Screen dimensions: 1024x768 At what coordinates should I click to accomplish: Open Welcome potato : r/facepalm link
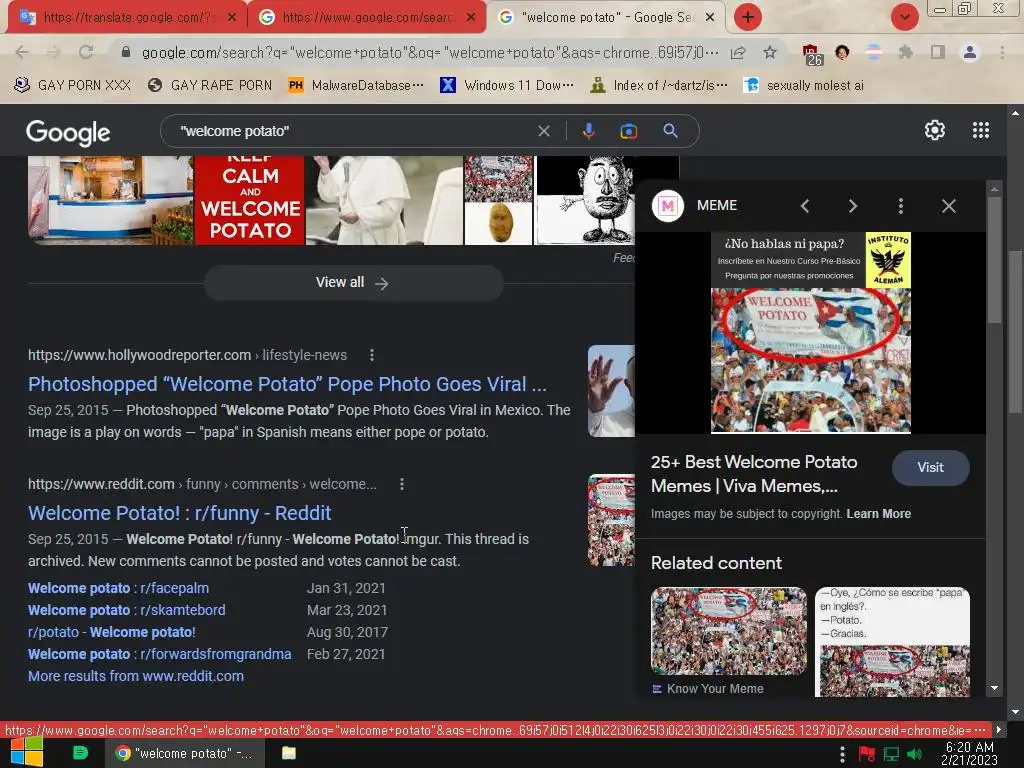118,588
